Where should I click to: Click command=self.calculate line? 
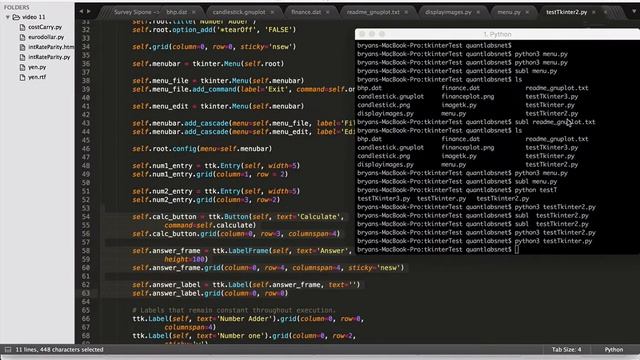coord(210,225)
